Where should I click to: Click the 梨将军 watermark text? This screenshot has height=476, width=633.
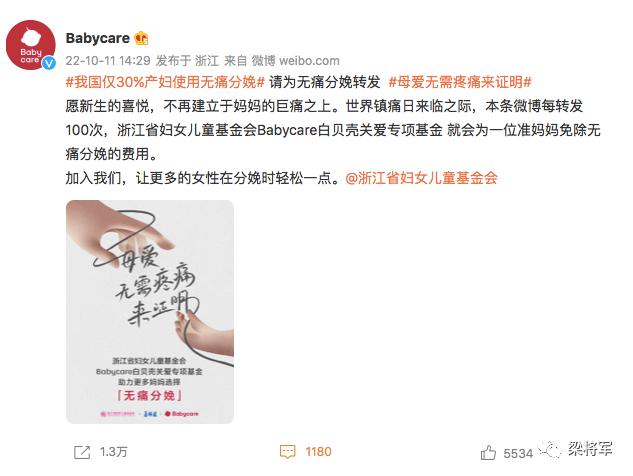[x=591, y=449]
